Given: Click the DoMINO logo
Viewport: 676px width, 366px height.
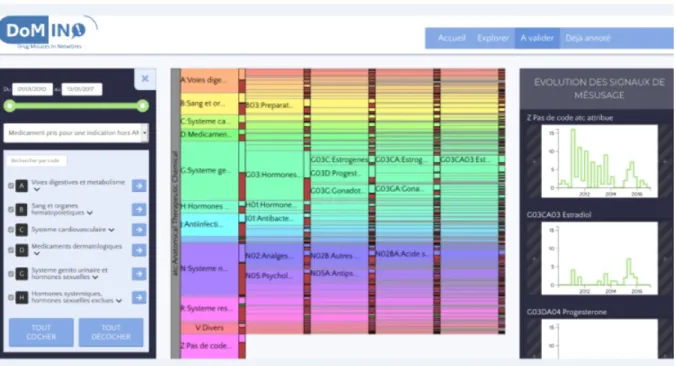Looking at the screenshot, I should (x=48, y=31).
